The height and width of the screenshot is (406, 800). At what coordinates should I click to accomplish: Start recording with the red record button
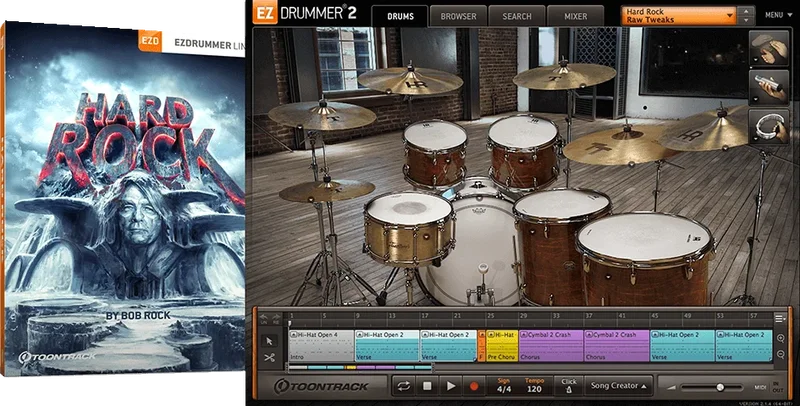click(474, 386)
